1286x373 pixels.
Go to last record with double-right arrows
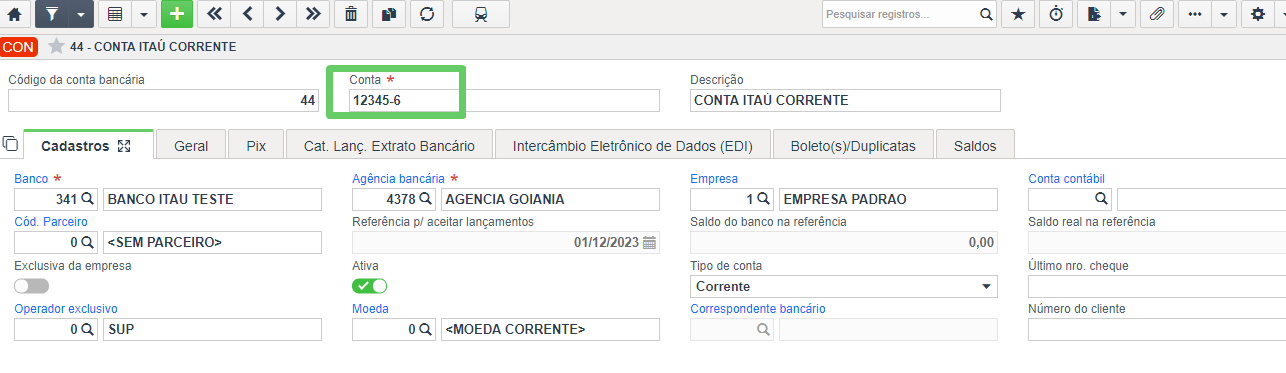(x=313, y=14)
